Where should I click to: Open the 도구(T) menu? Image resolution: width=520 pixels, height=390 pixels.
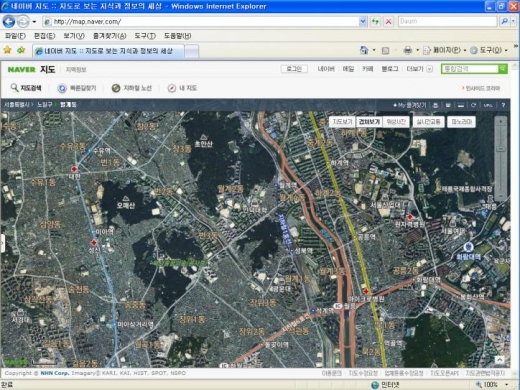pos(145,36)
